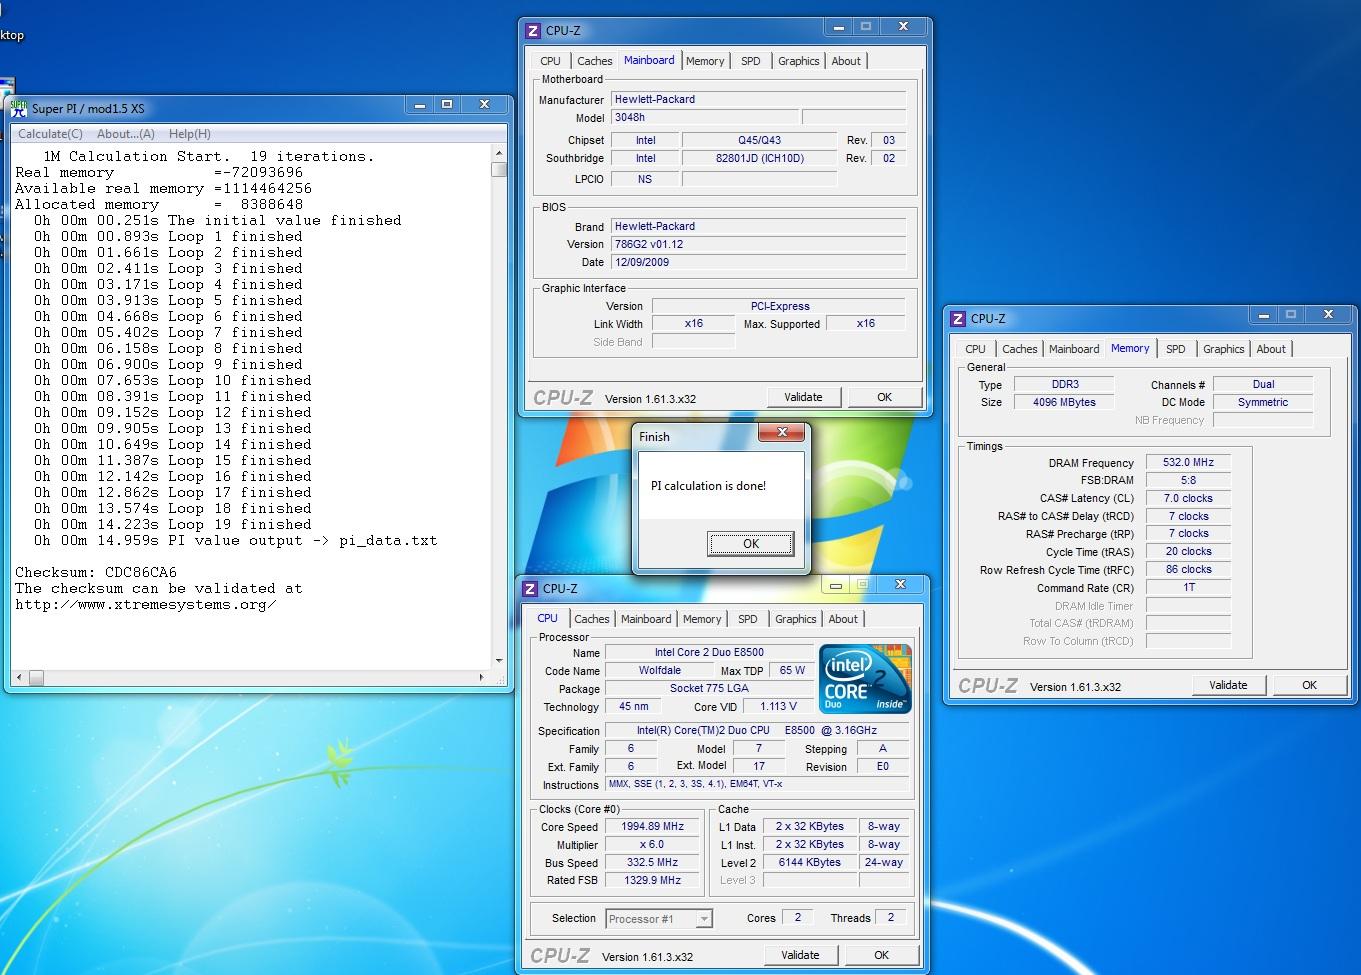Viewport: 1361px width, 975px height.
Task: Open Graphics tab in Memory window
Action: pos(1224,349)
